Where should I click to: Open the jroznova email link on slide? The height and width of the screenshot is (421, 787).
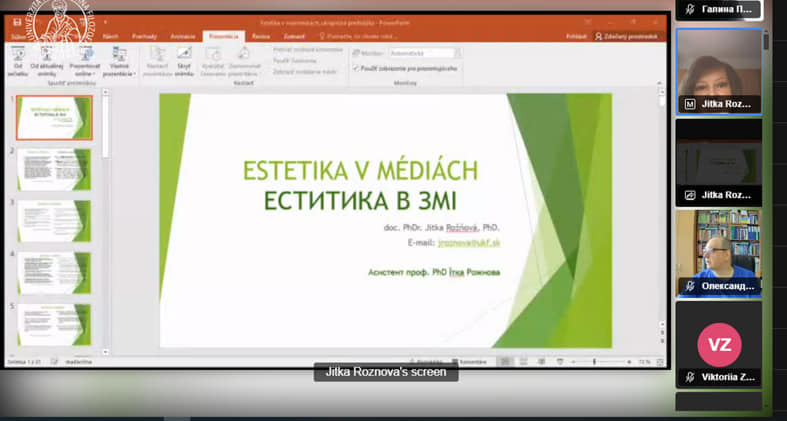click(x=469, y=242)
